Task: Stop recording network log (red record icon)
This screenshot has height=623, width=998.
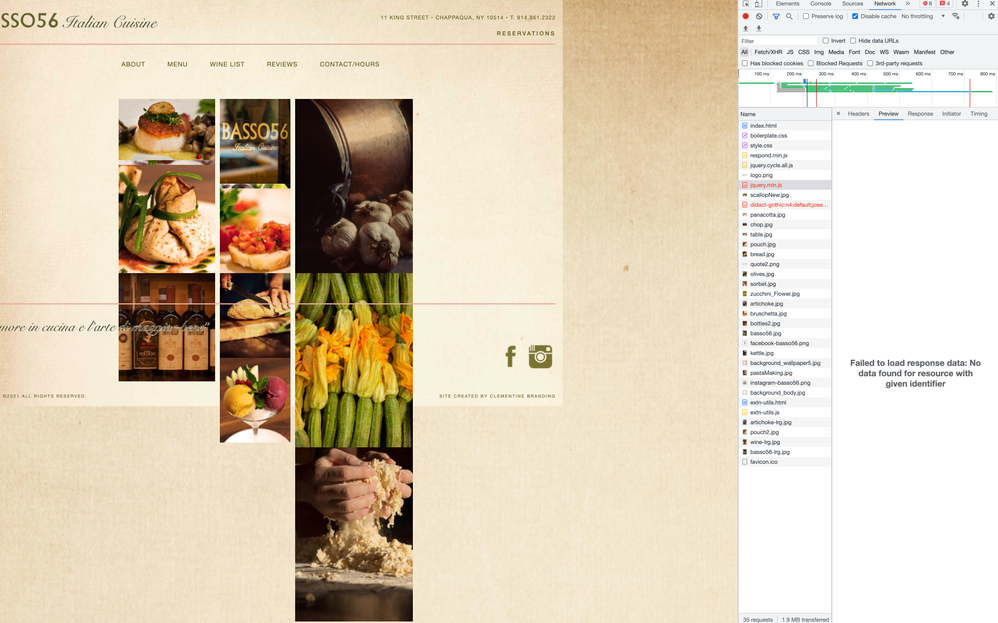Action: 746,16
